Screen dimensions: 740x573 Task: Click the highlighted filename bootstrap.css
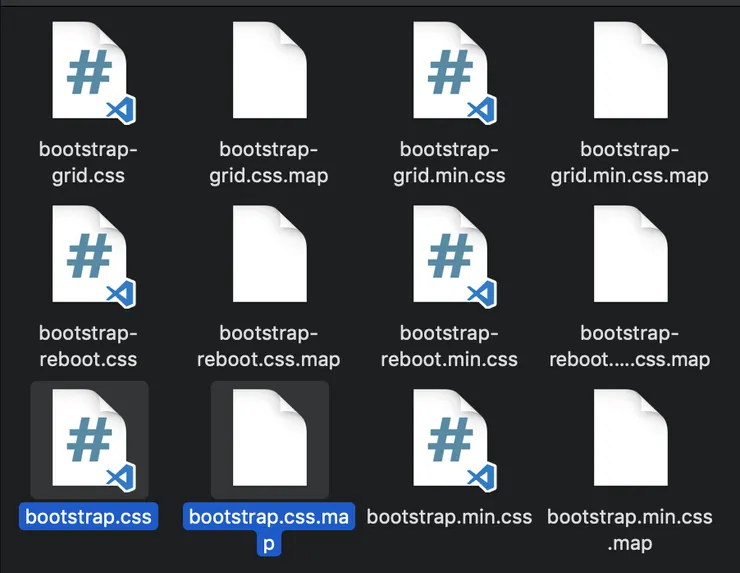pos(88,516)
